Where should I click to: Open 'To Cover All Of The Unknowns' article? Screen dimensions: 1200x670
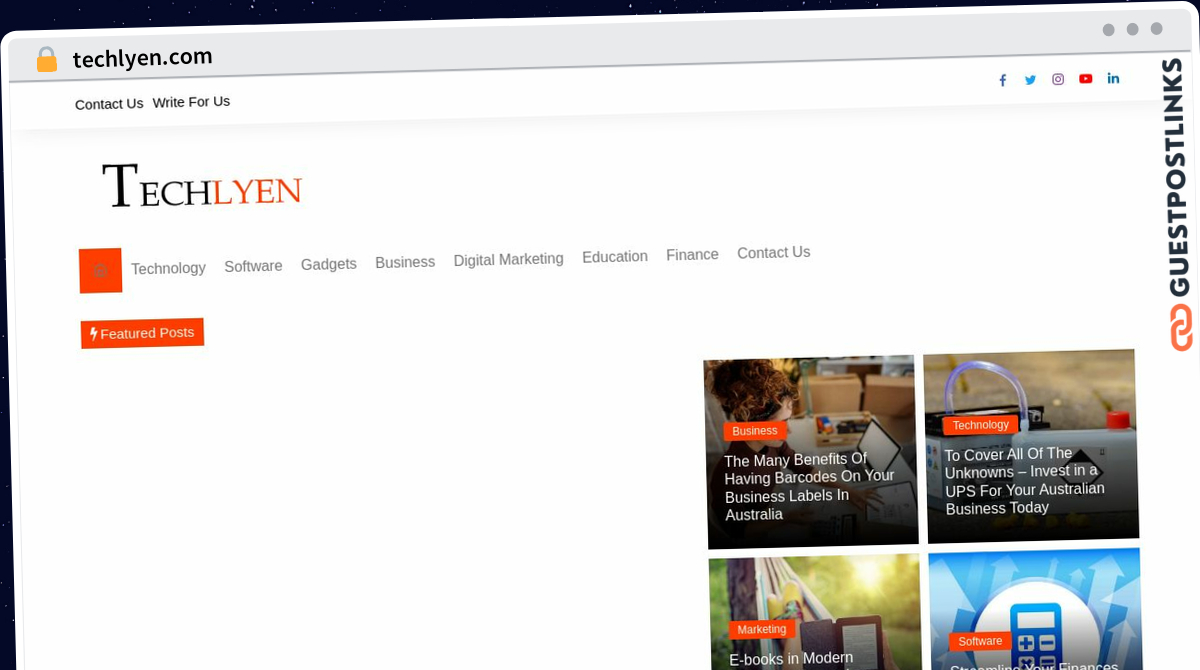1025,481
